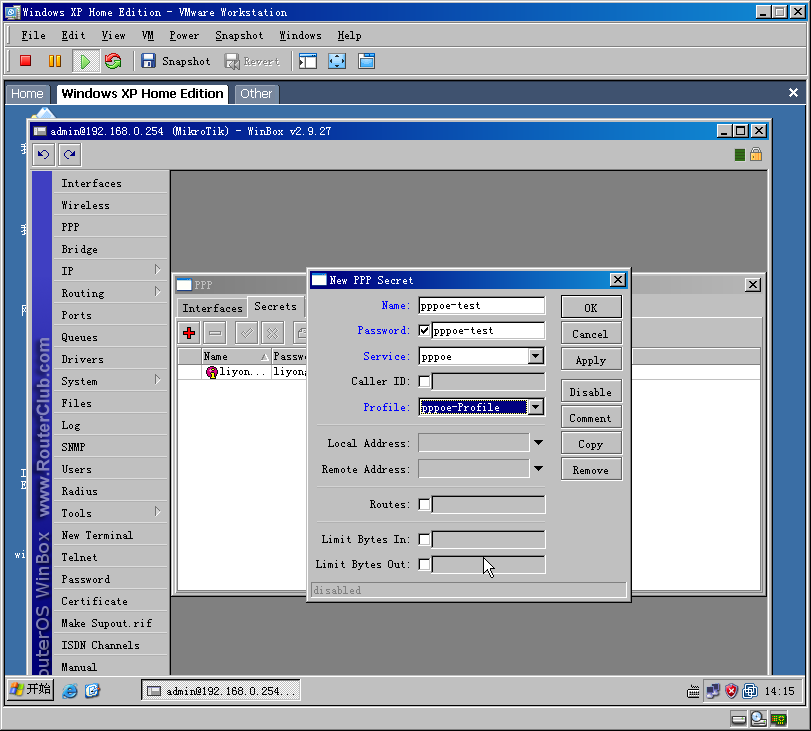This screenshot has height=731, width=811.
Task: Enable the Limit Bytes Out checkbox
Action: (424, 564)
